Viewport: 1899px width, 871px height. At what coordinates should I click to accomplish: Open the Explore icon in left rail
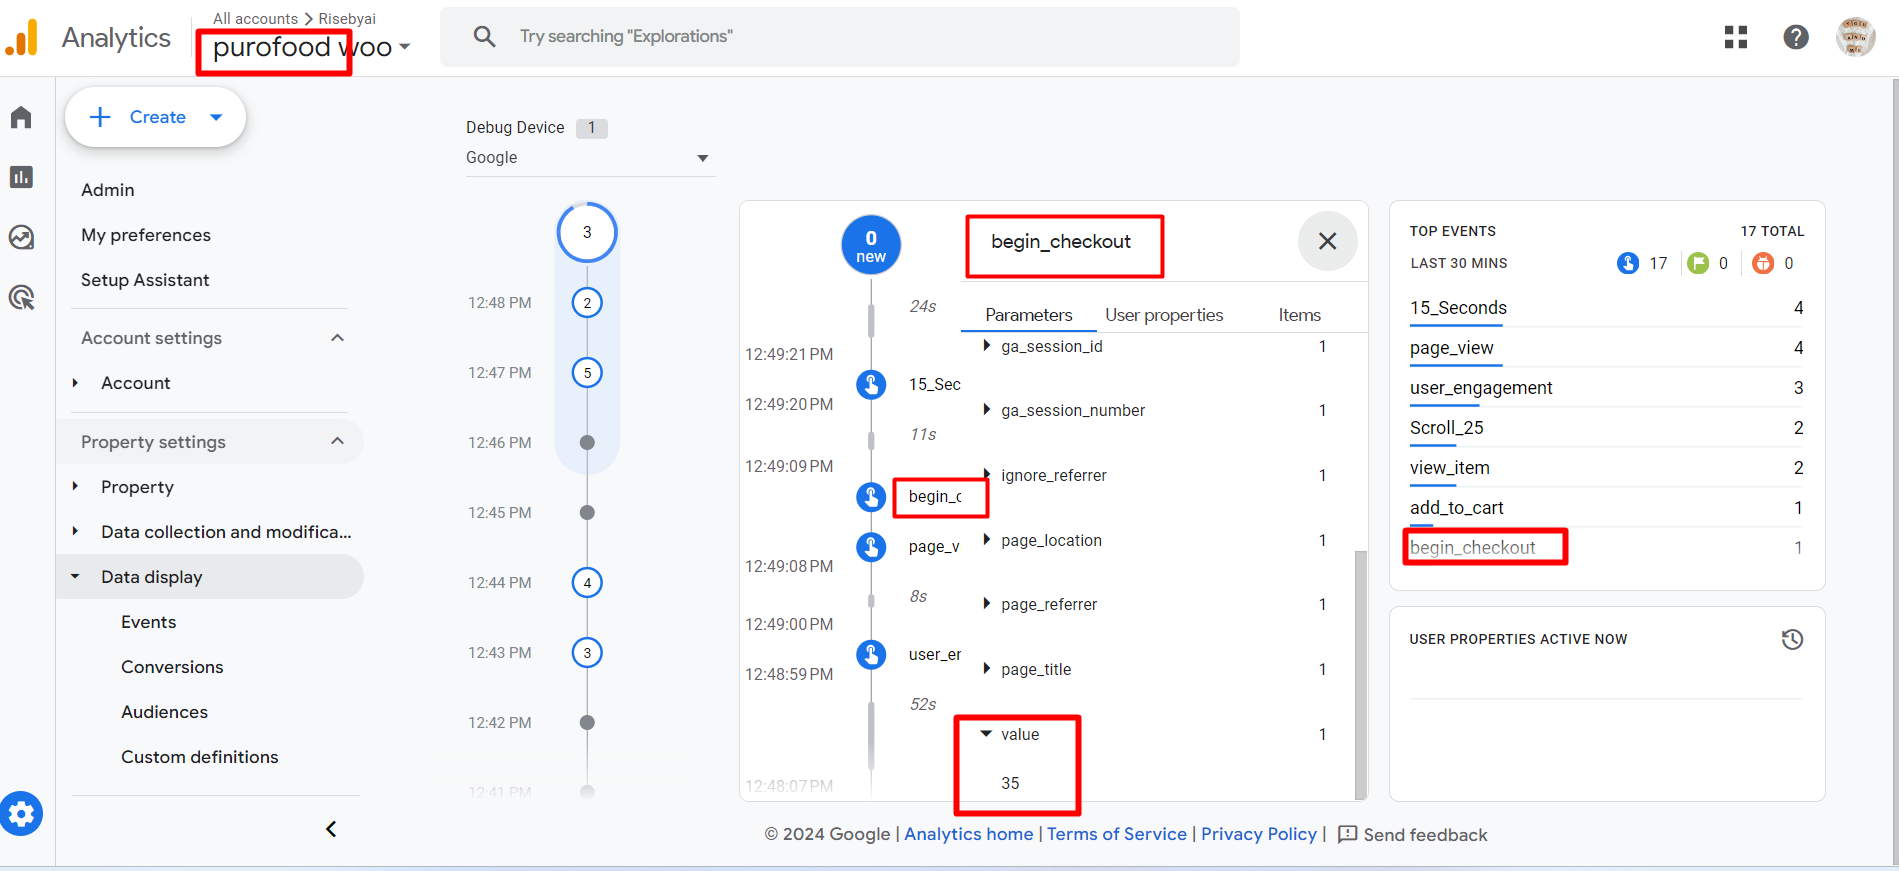click(21, 237)
